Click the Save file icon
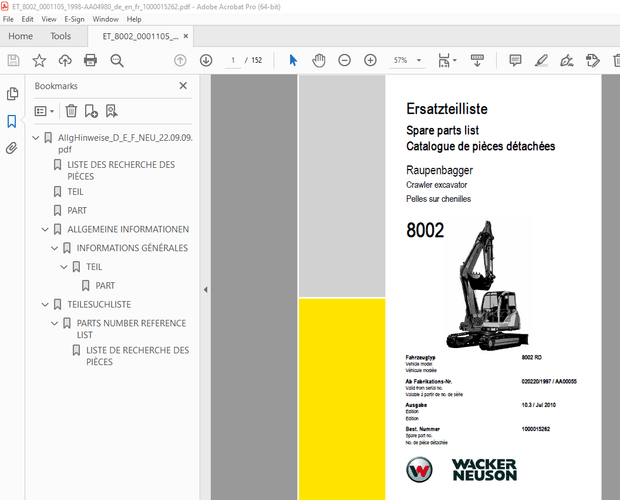The image size is (620, 500). (x=13, y=60)
